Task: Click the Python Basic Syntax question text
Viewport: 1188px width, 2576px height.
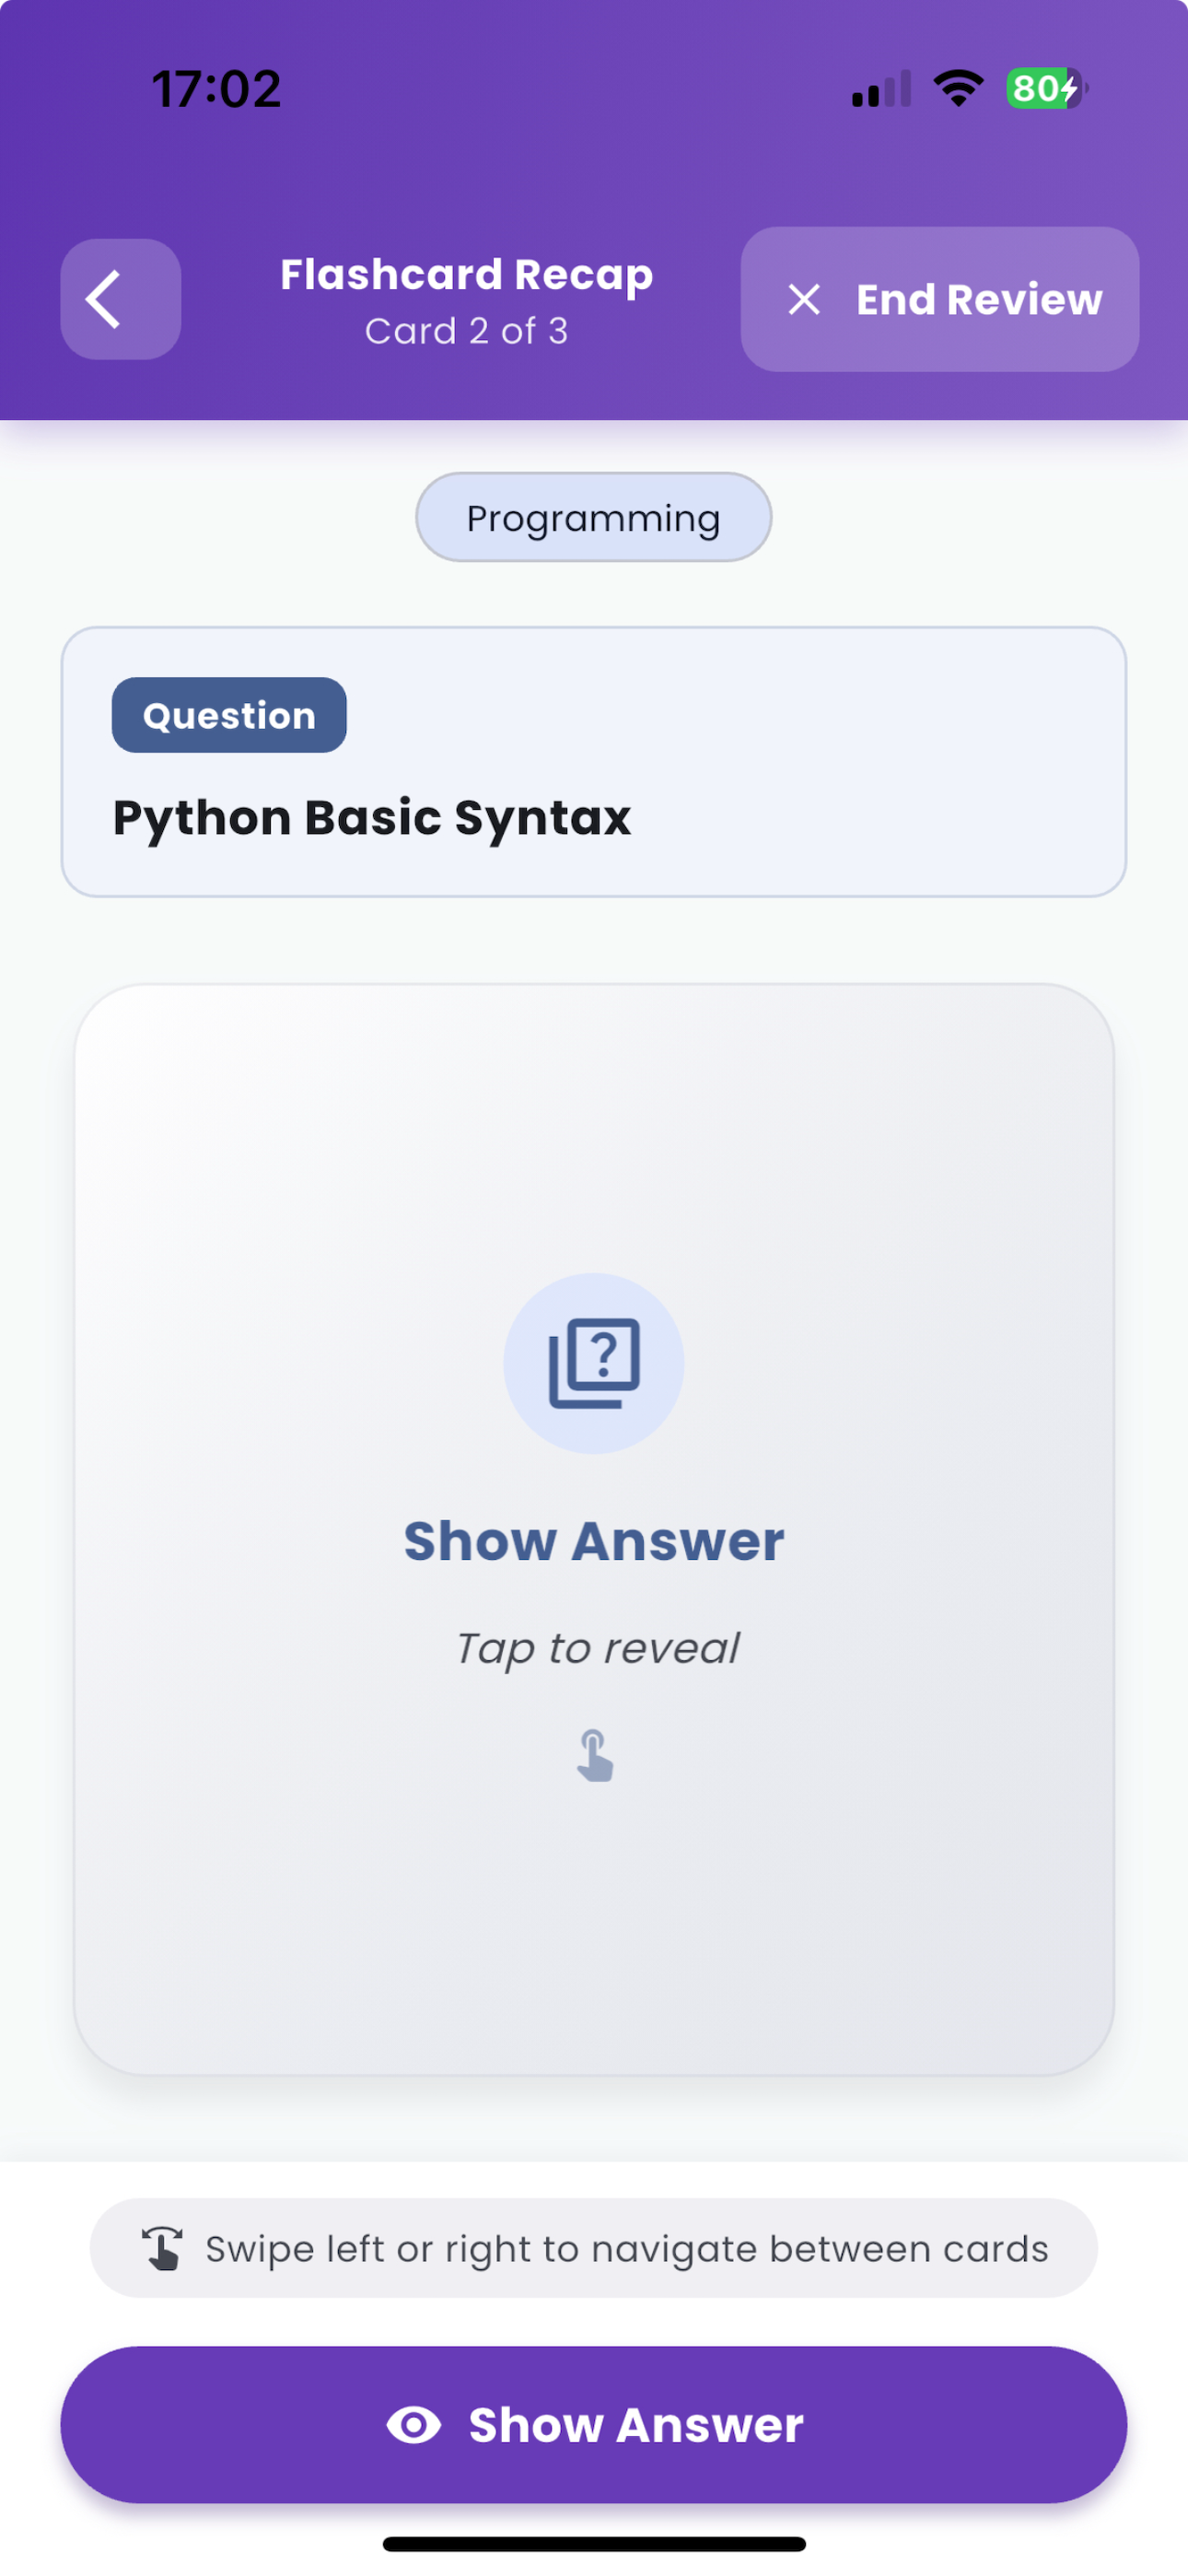Action: pyautogui.click(x=372, y=819)
